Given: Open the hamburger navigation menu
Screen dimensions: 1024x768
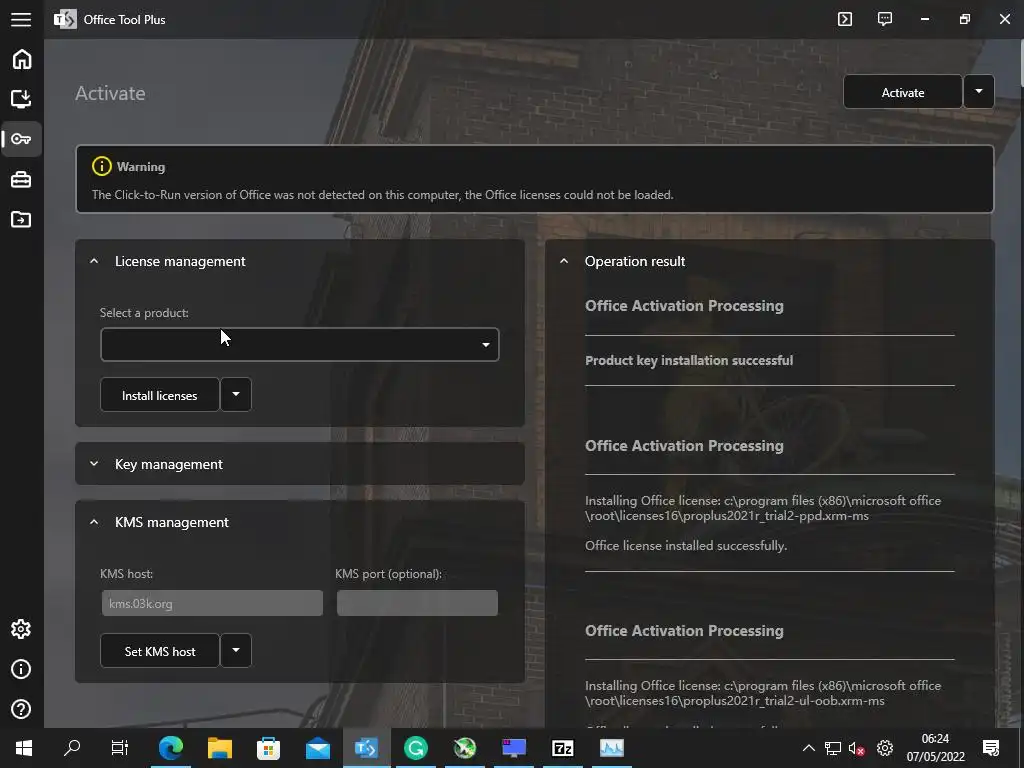Looking at the screenshot, I should [x=21, y=20].
